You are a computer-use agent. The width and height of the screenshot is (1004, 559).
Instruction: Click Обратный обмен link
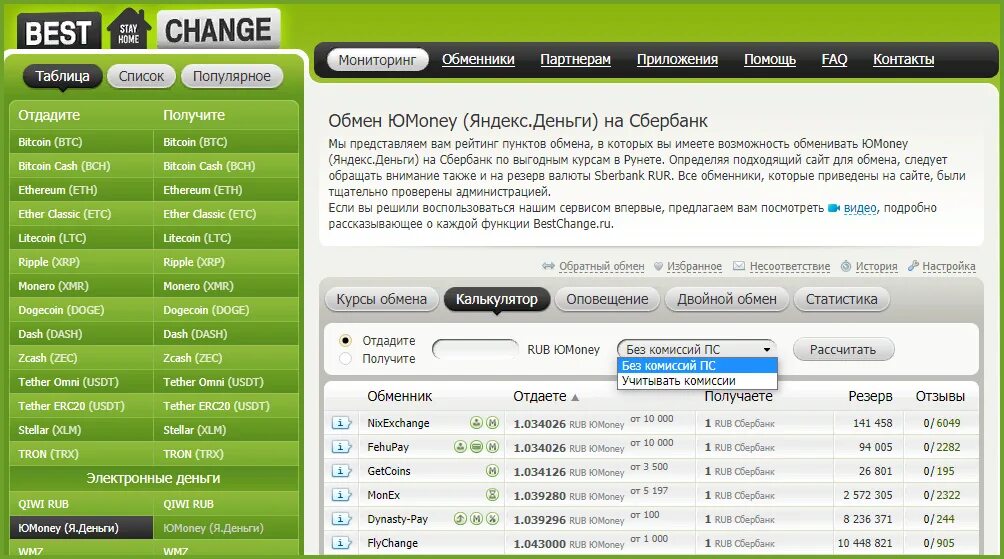601,266
